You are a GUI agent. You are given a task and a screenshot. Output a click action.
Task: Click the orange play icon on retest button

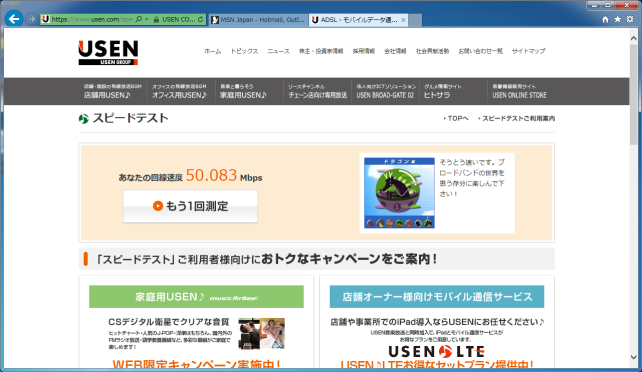click(x=158, y=206)
